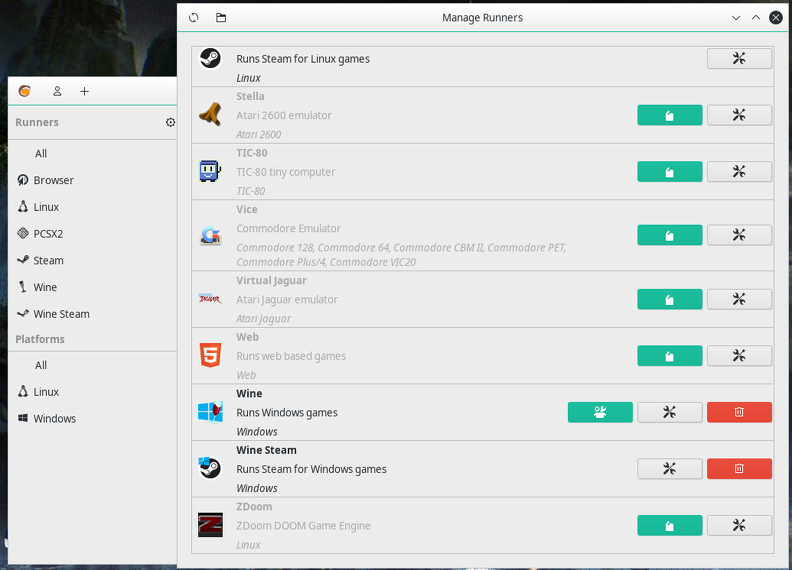This screenshot has width=792, height=570.
Task: Open Vice runner configuration
Action: pos(739,235)
